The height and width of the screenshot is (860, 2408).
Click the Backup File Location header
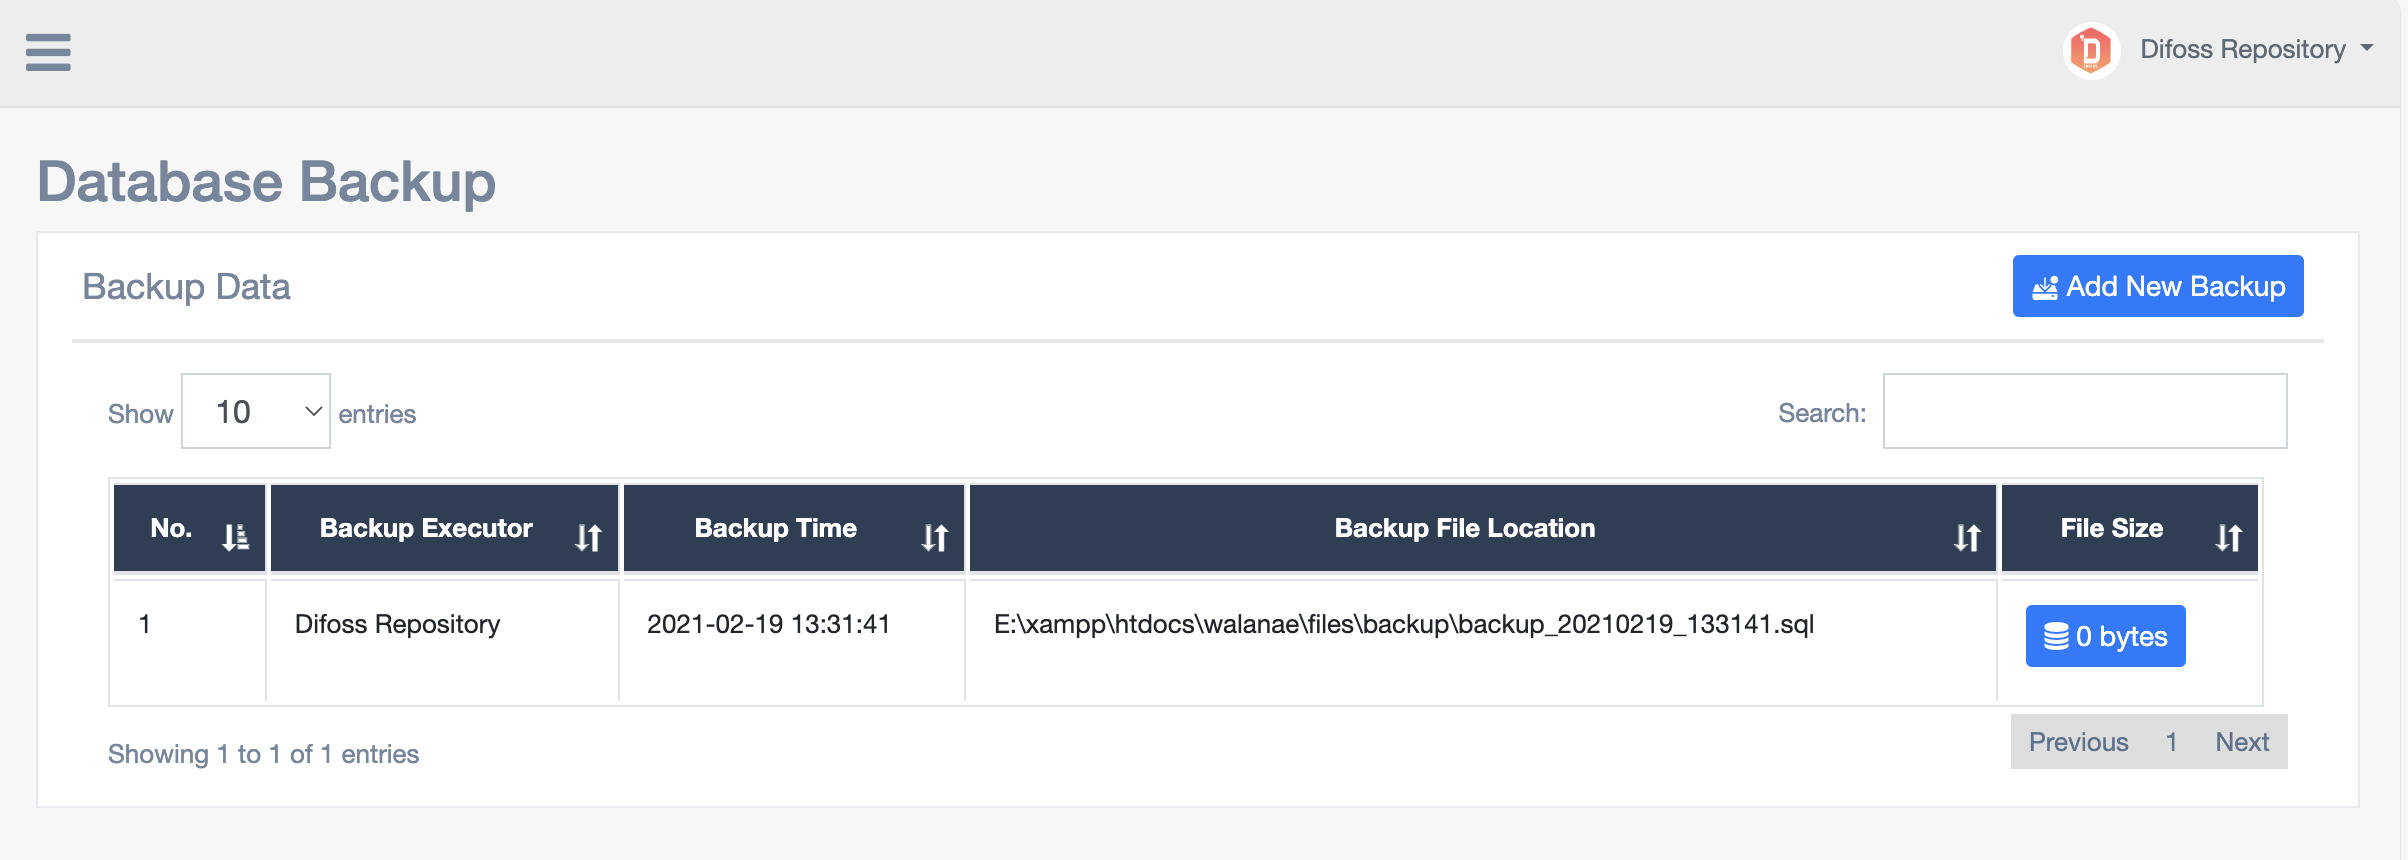(x=1464, y=528)
